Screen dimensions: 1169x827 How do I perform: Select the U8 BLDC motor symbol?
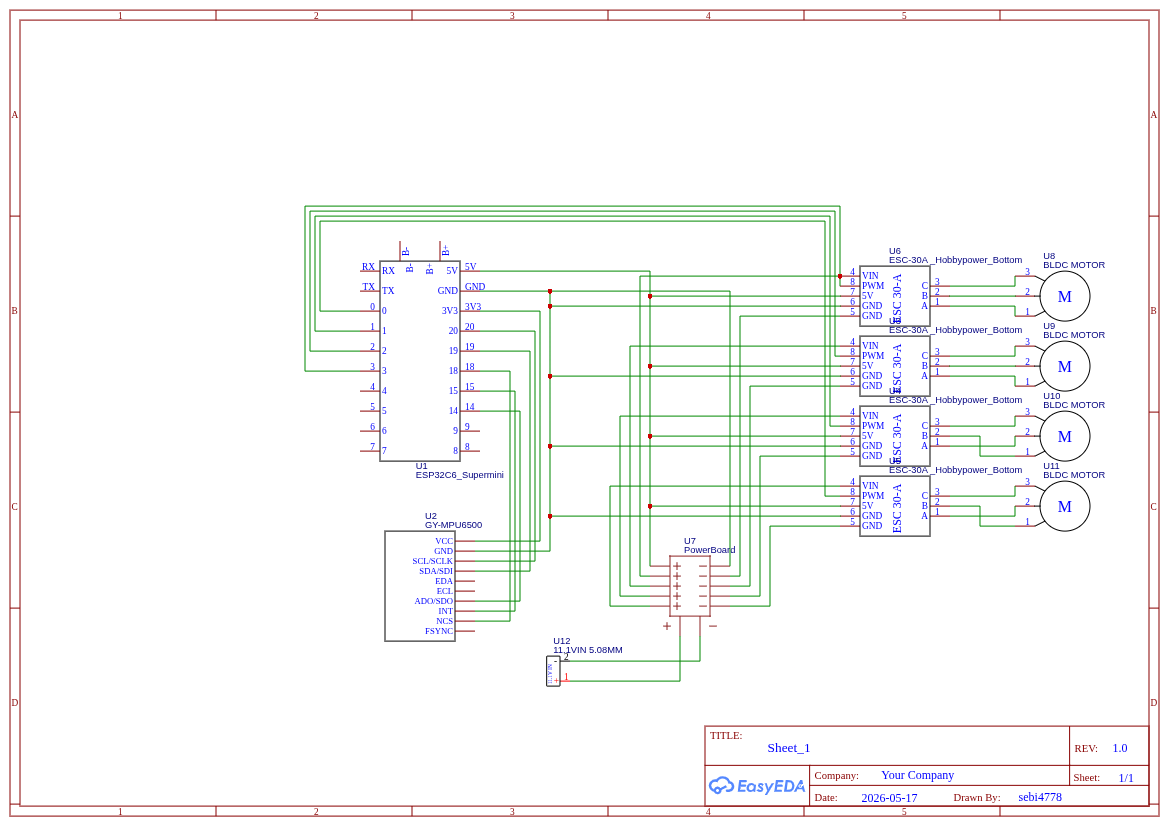pyautogui.click(x=1065, y=296)
